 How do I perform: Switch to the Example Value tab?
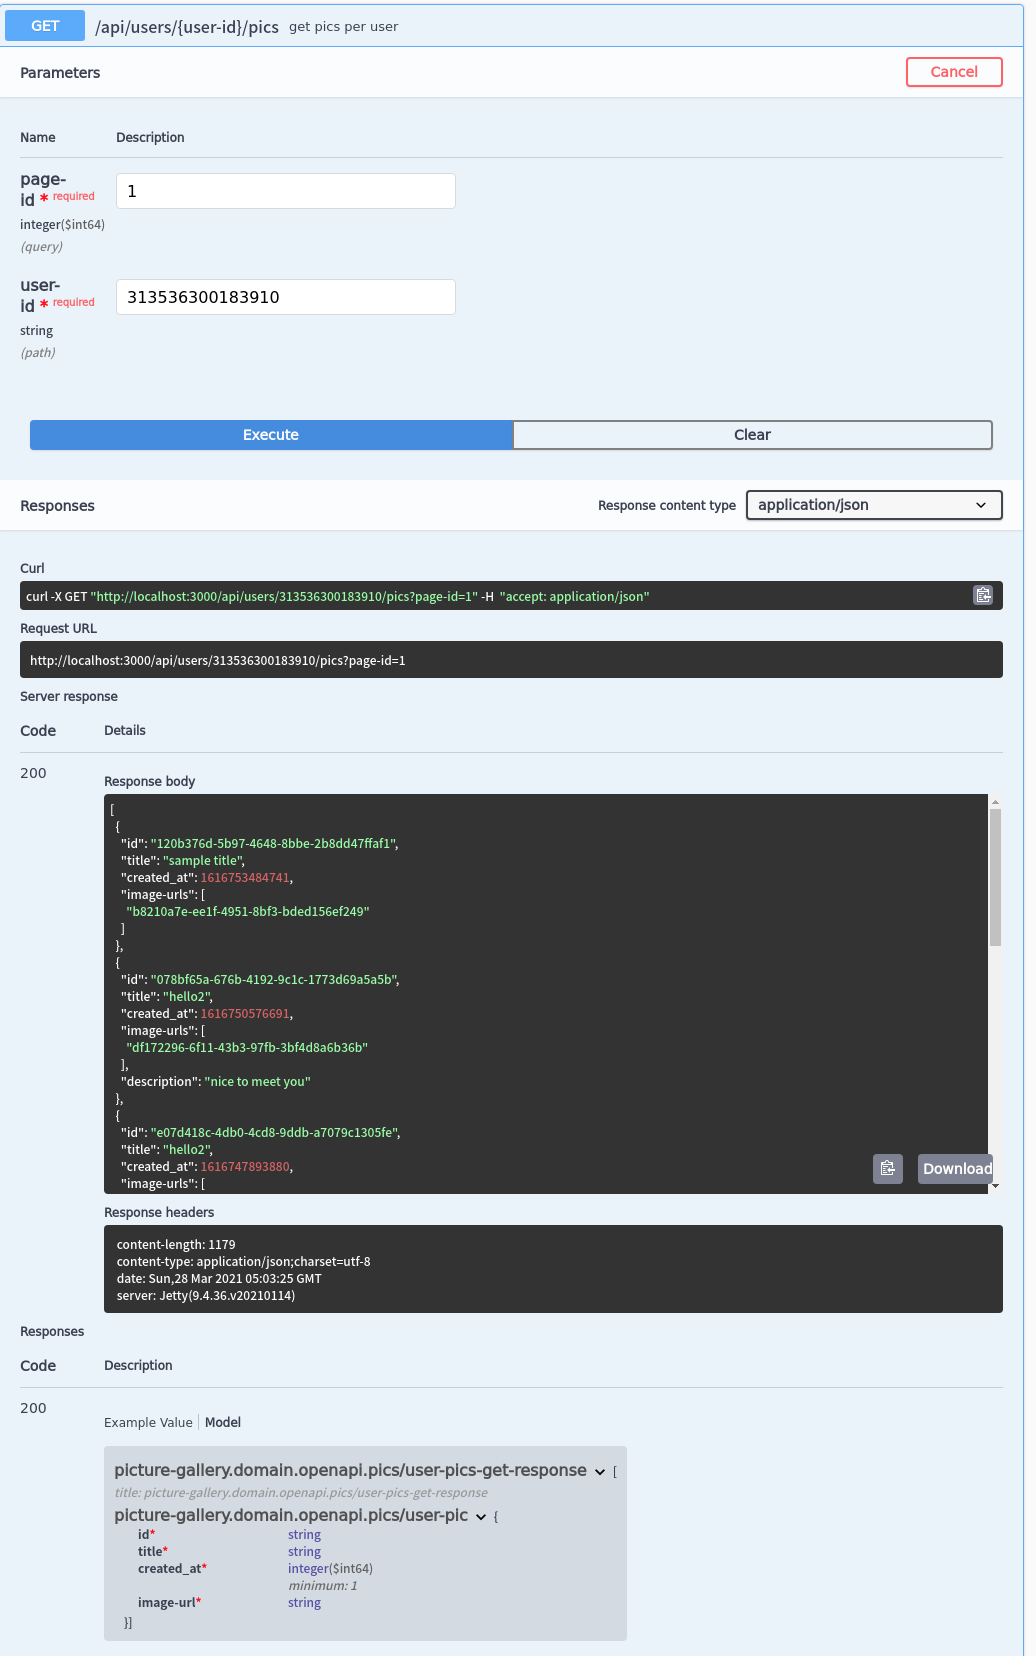pos(148,1422)
